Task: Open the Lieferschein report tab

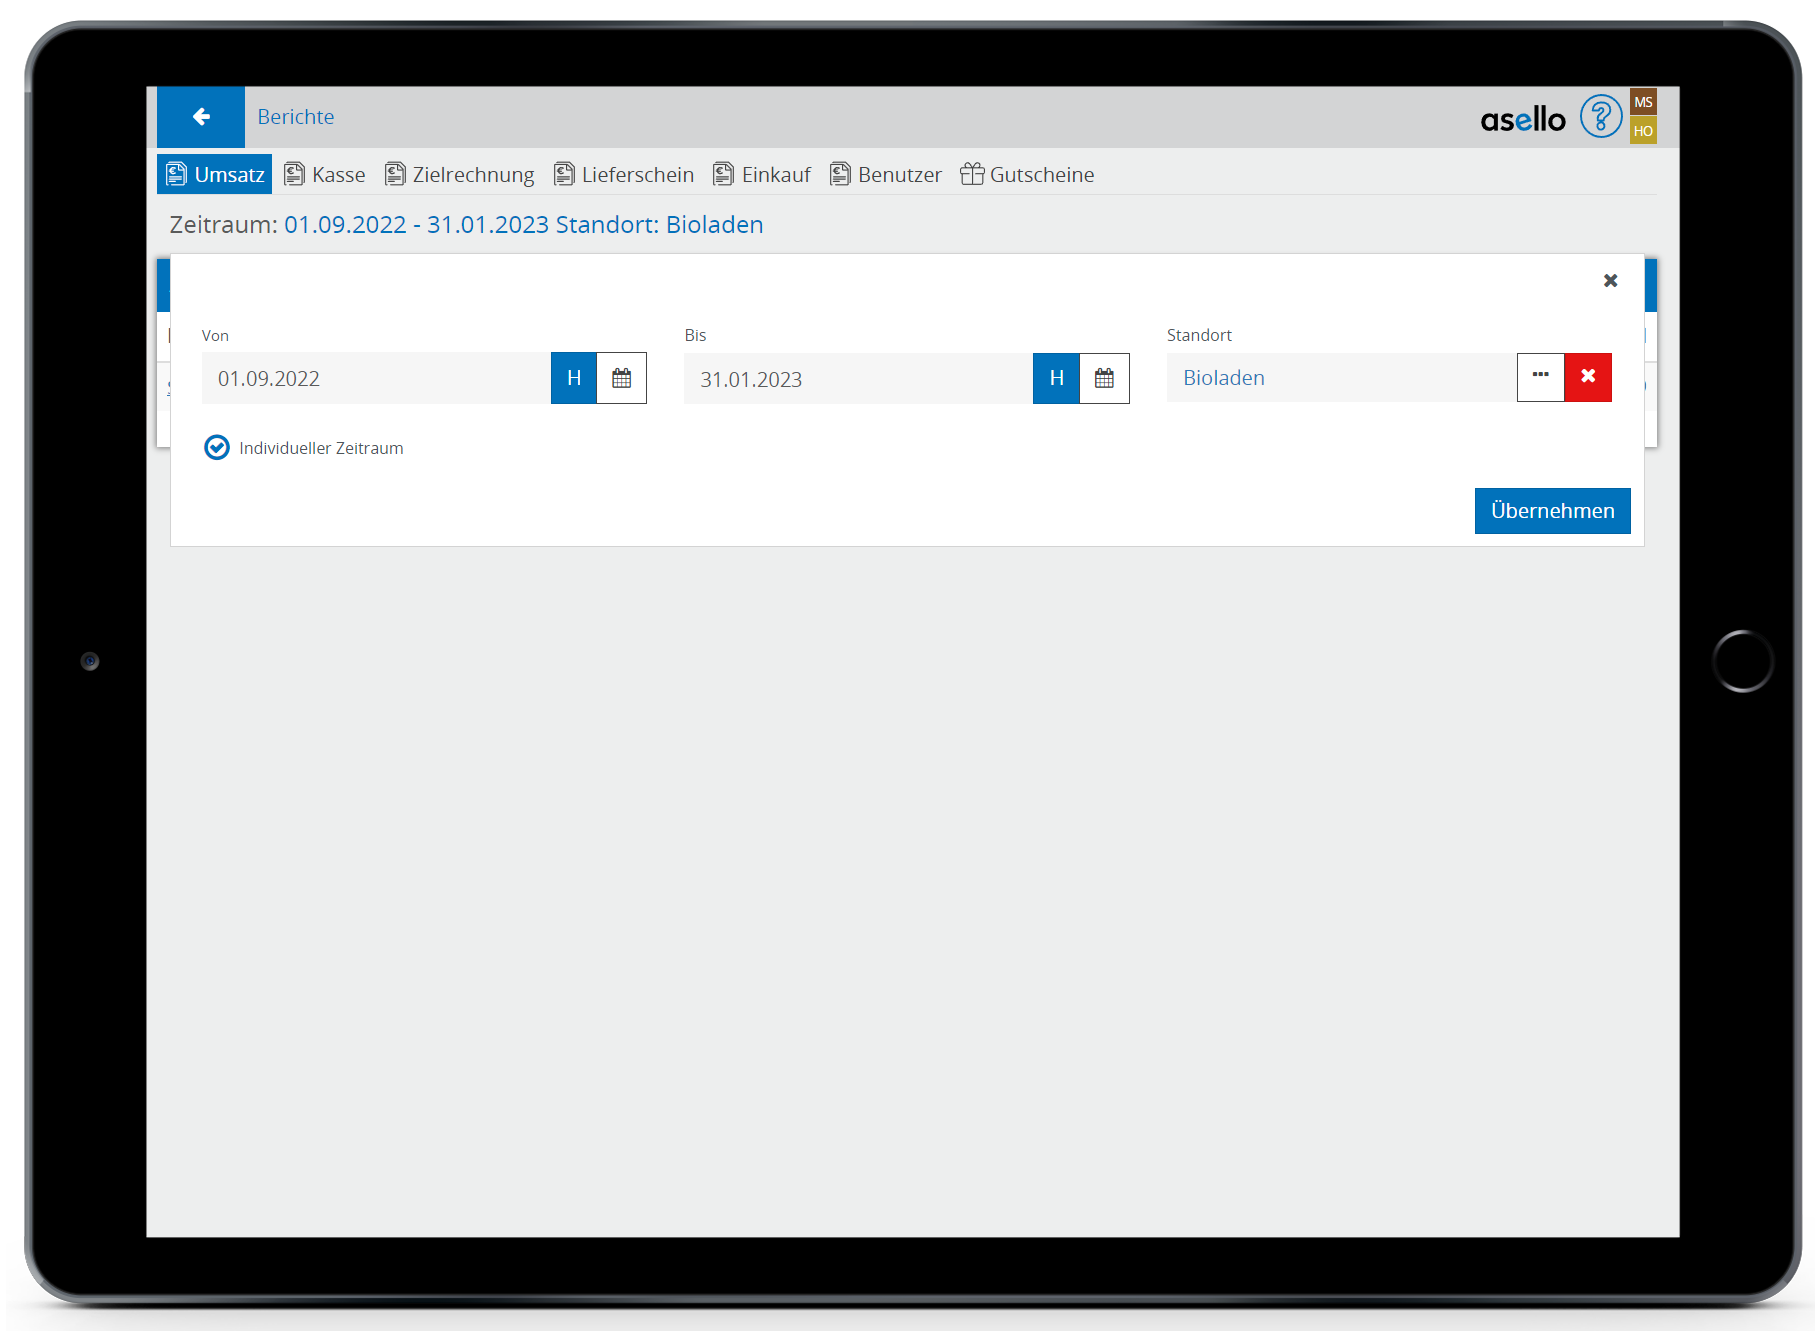Action: click(x=624, y=175)
